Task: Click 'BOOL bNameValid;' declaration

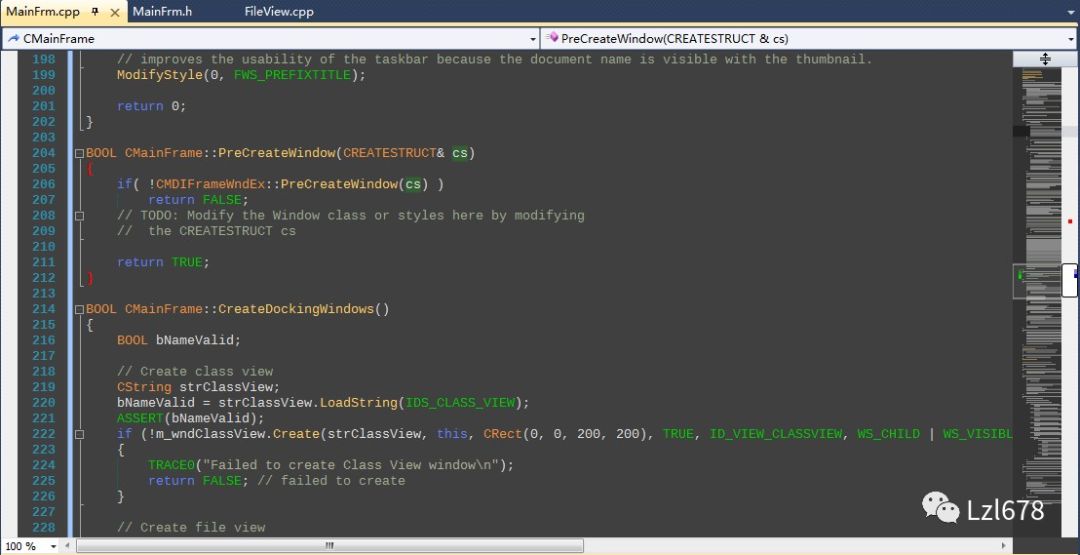Action: 179,340
